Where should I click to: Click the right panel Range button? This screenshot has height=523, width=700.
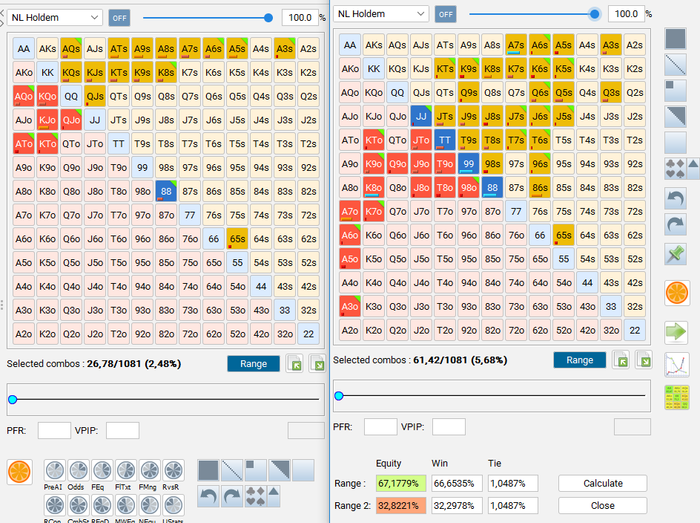(x=580, y=360)
